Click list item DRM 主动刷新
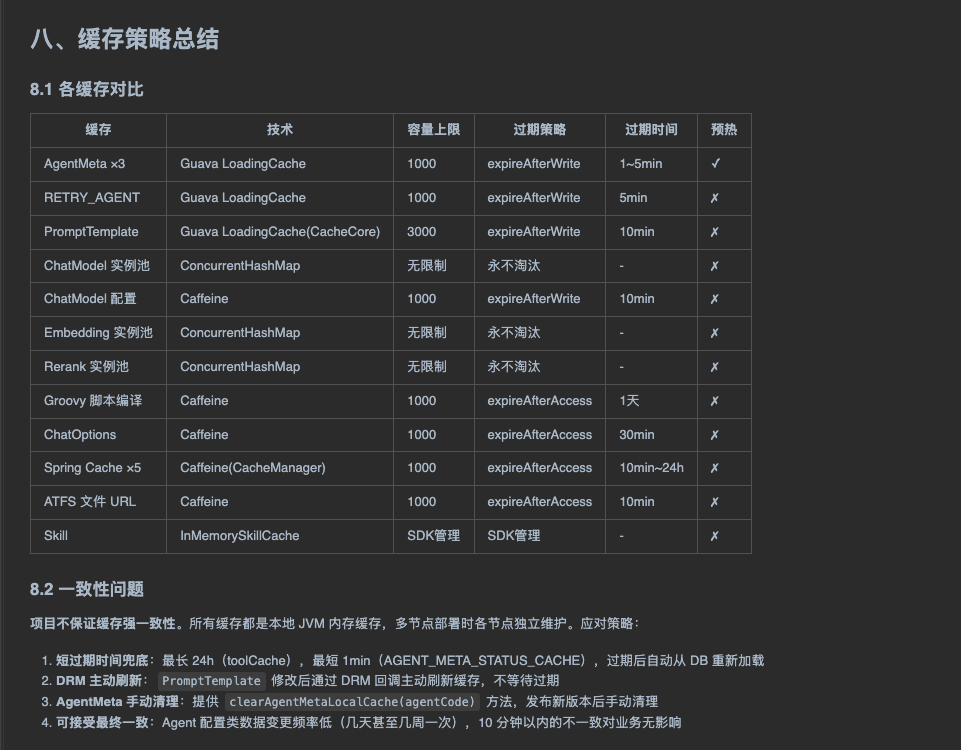 pyautogui.click(x=300, y=681)
